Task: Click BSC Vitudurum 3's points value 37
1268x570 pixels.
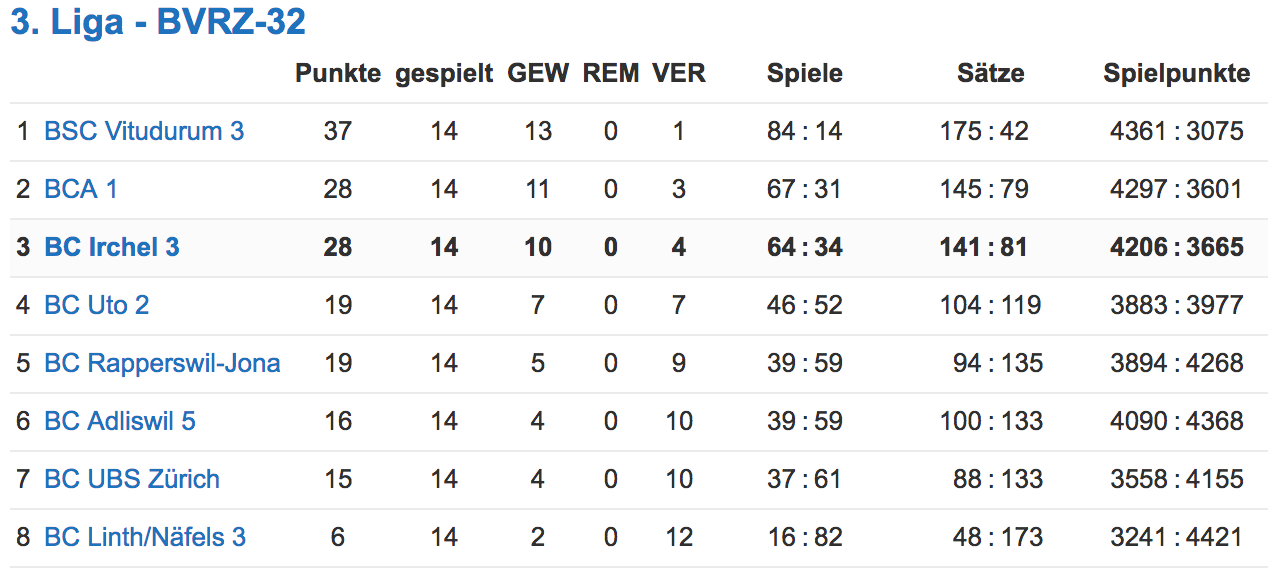Action: pyautogui.click(x=338, y=131)
